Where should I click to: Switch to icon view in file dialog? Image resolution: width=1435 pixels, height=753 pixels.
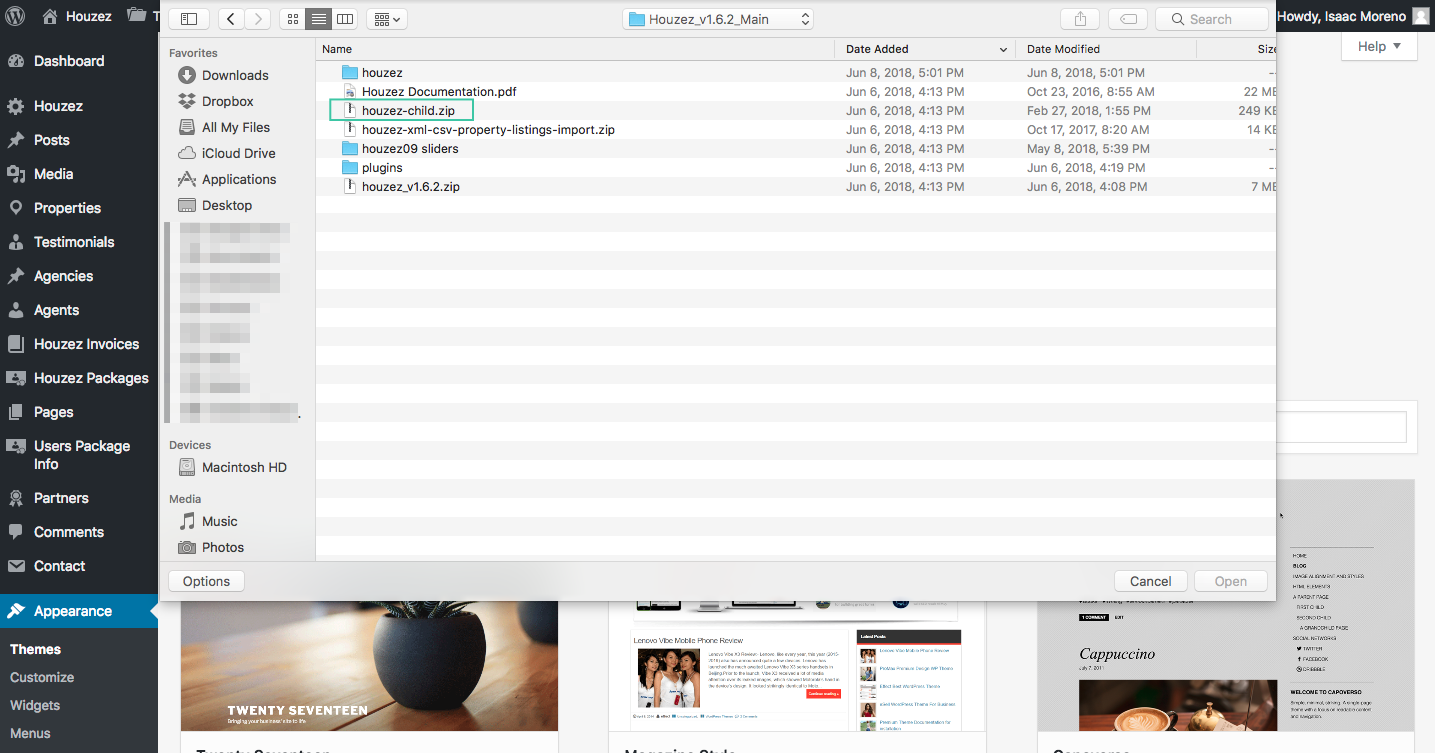tap(292, 19)
